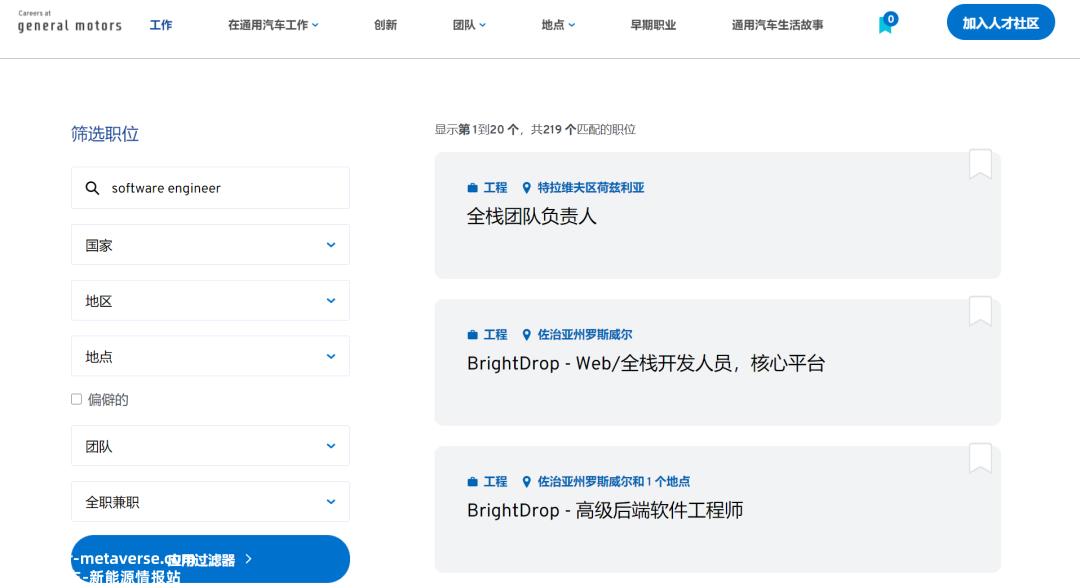This screenshot has width=1080, height=588.
Task: Click the briefcase icon on 全栈团队负责人 card
Action: click(472, 187)
